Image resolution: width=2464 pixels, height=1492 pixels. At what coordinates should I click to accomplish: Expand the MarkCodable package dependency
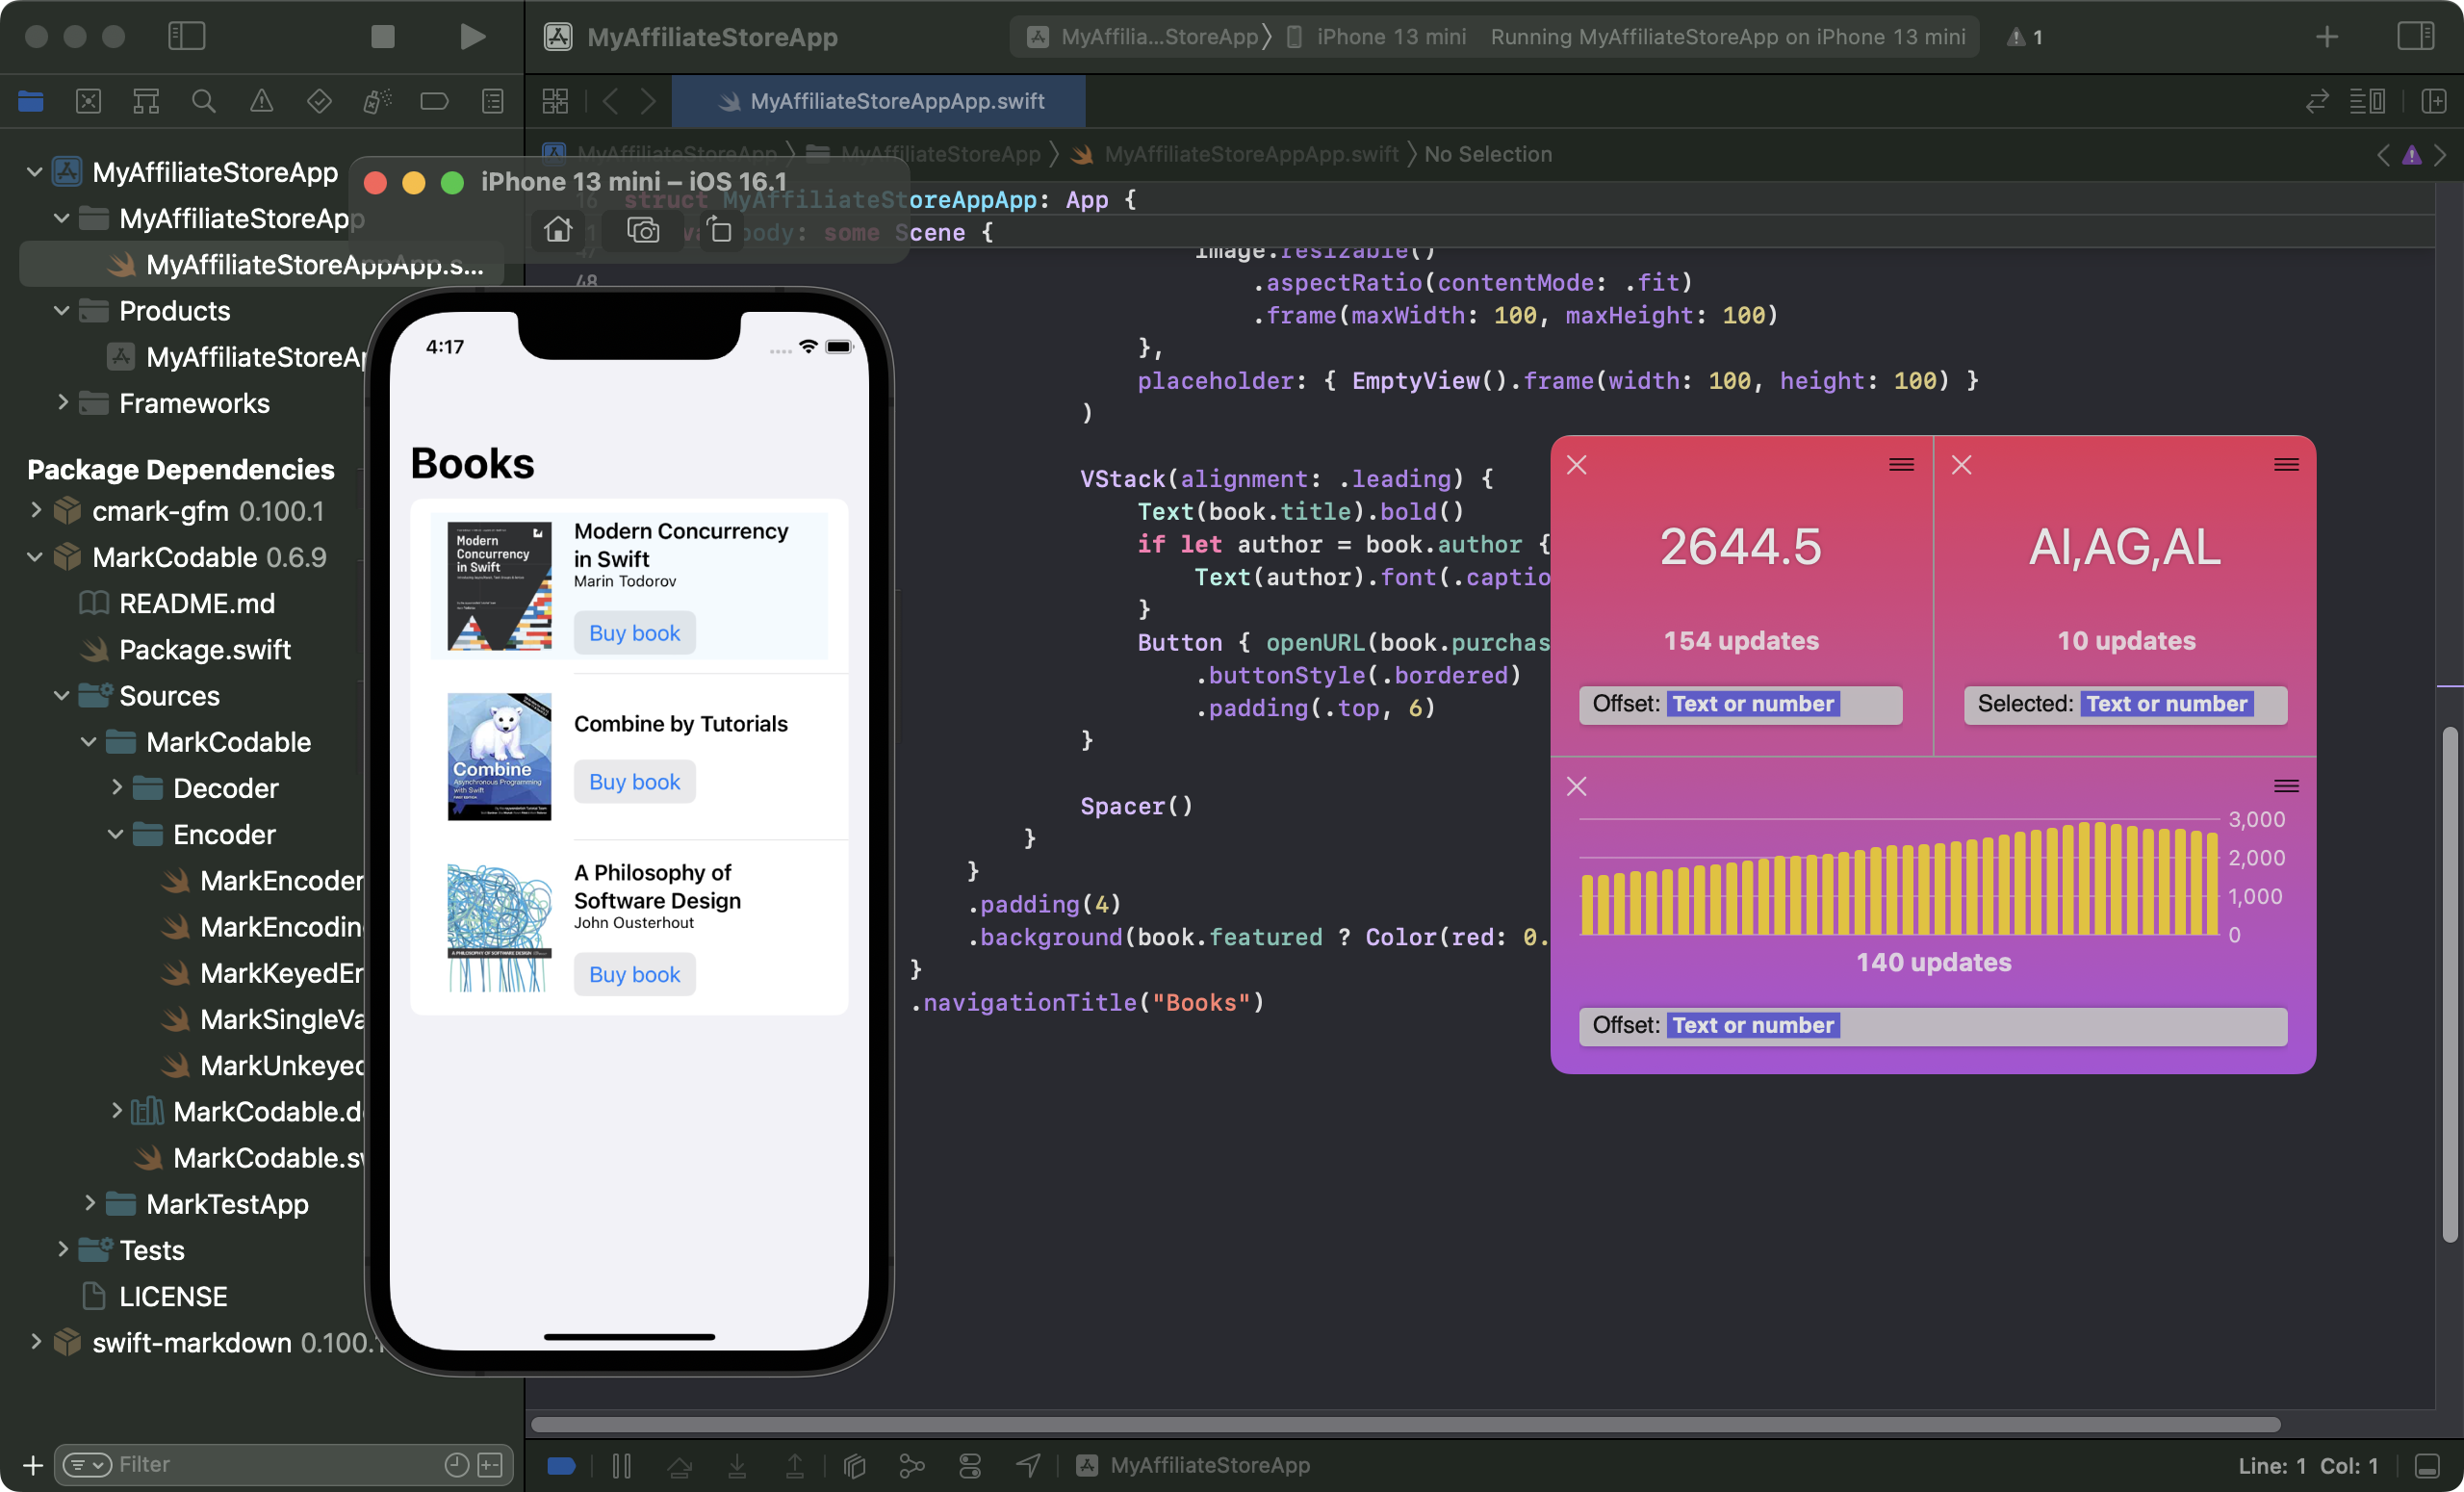[x=38, y=556]
